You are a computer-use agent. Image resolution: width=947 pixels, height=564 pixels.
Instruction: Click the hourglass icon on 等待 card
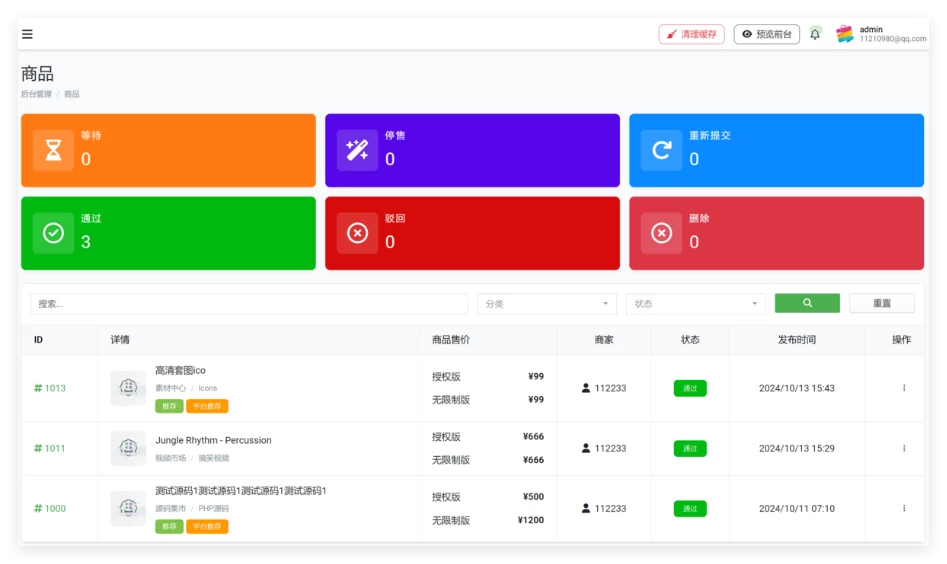pyautogui.click(x=54, y=150)
